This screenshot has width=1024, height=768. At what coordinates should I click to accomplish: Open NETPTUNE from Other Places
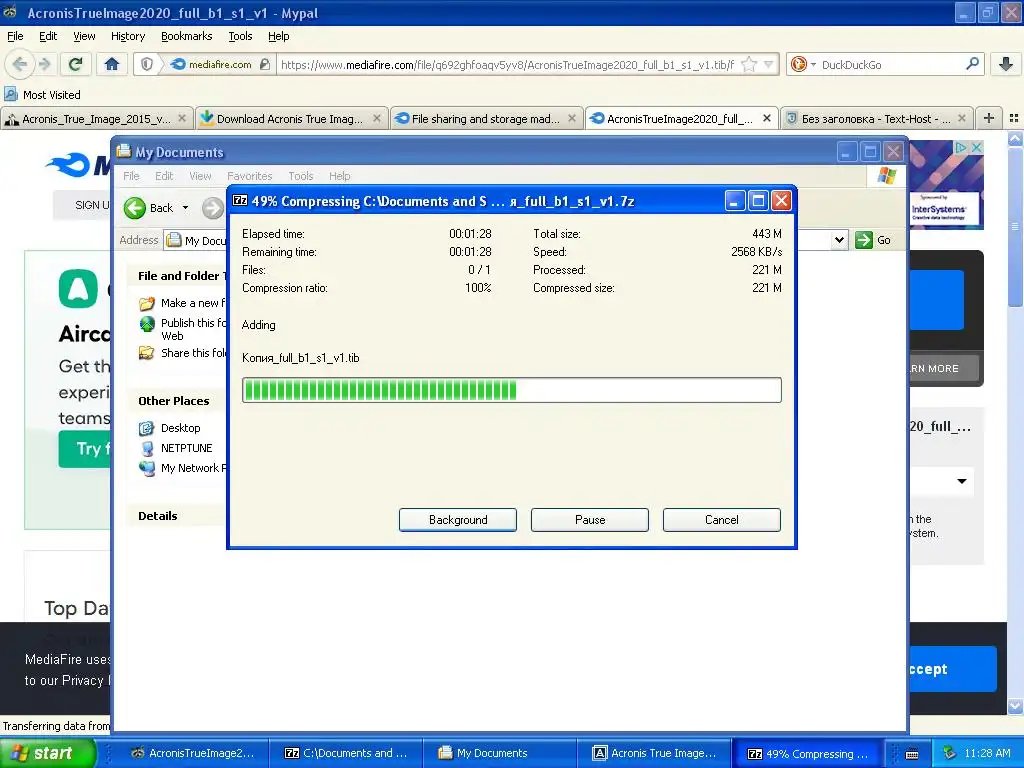coord(186,448)
